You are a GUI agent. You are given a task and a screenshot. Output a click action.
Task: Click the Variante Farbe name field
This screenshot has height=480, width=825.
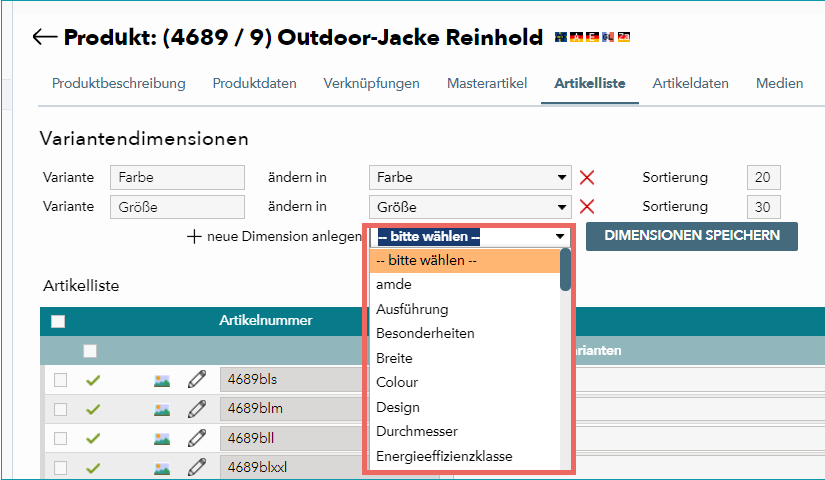pos(177,177)
